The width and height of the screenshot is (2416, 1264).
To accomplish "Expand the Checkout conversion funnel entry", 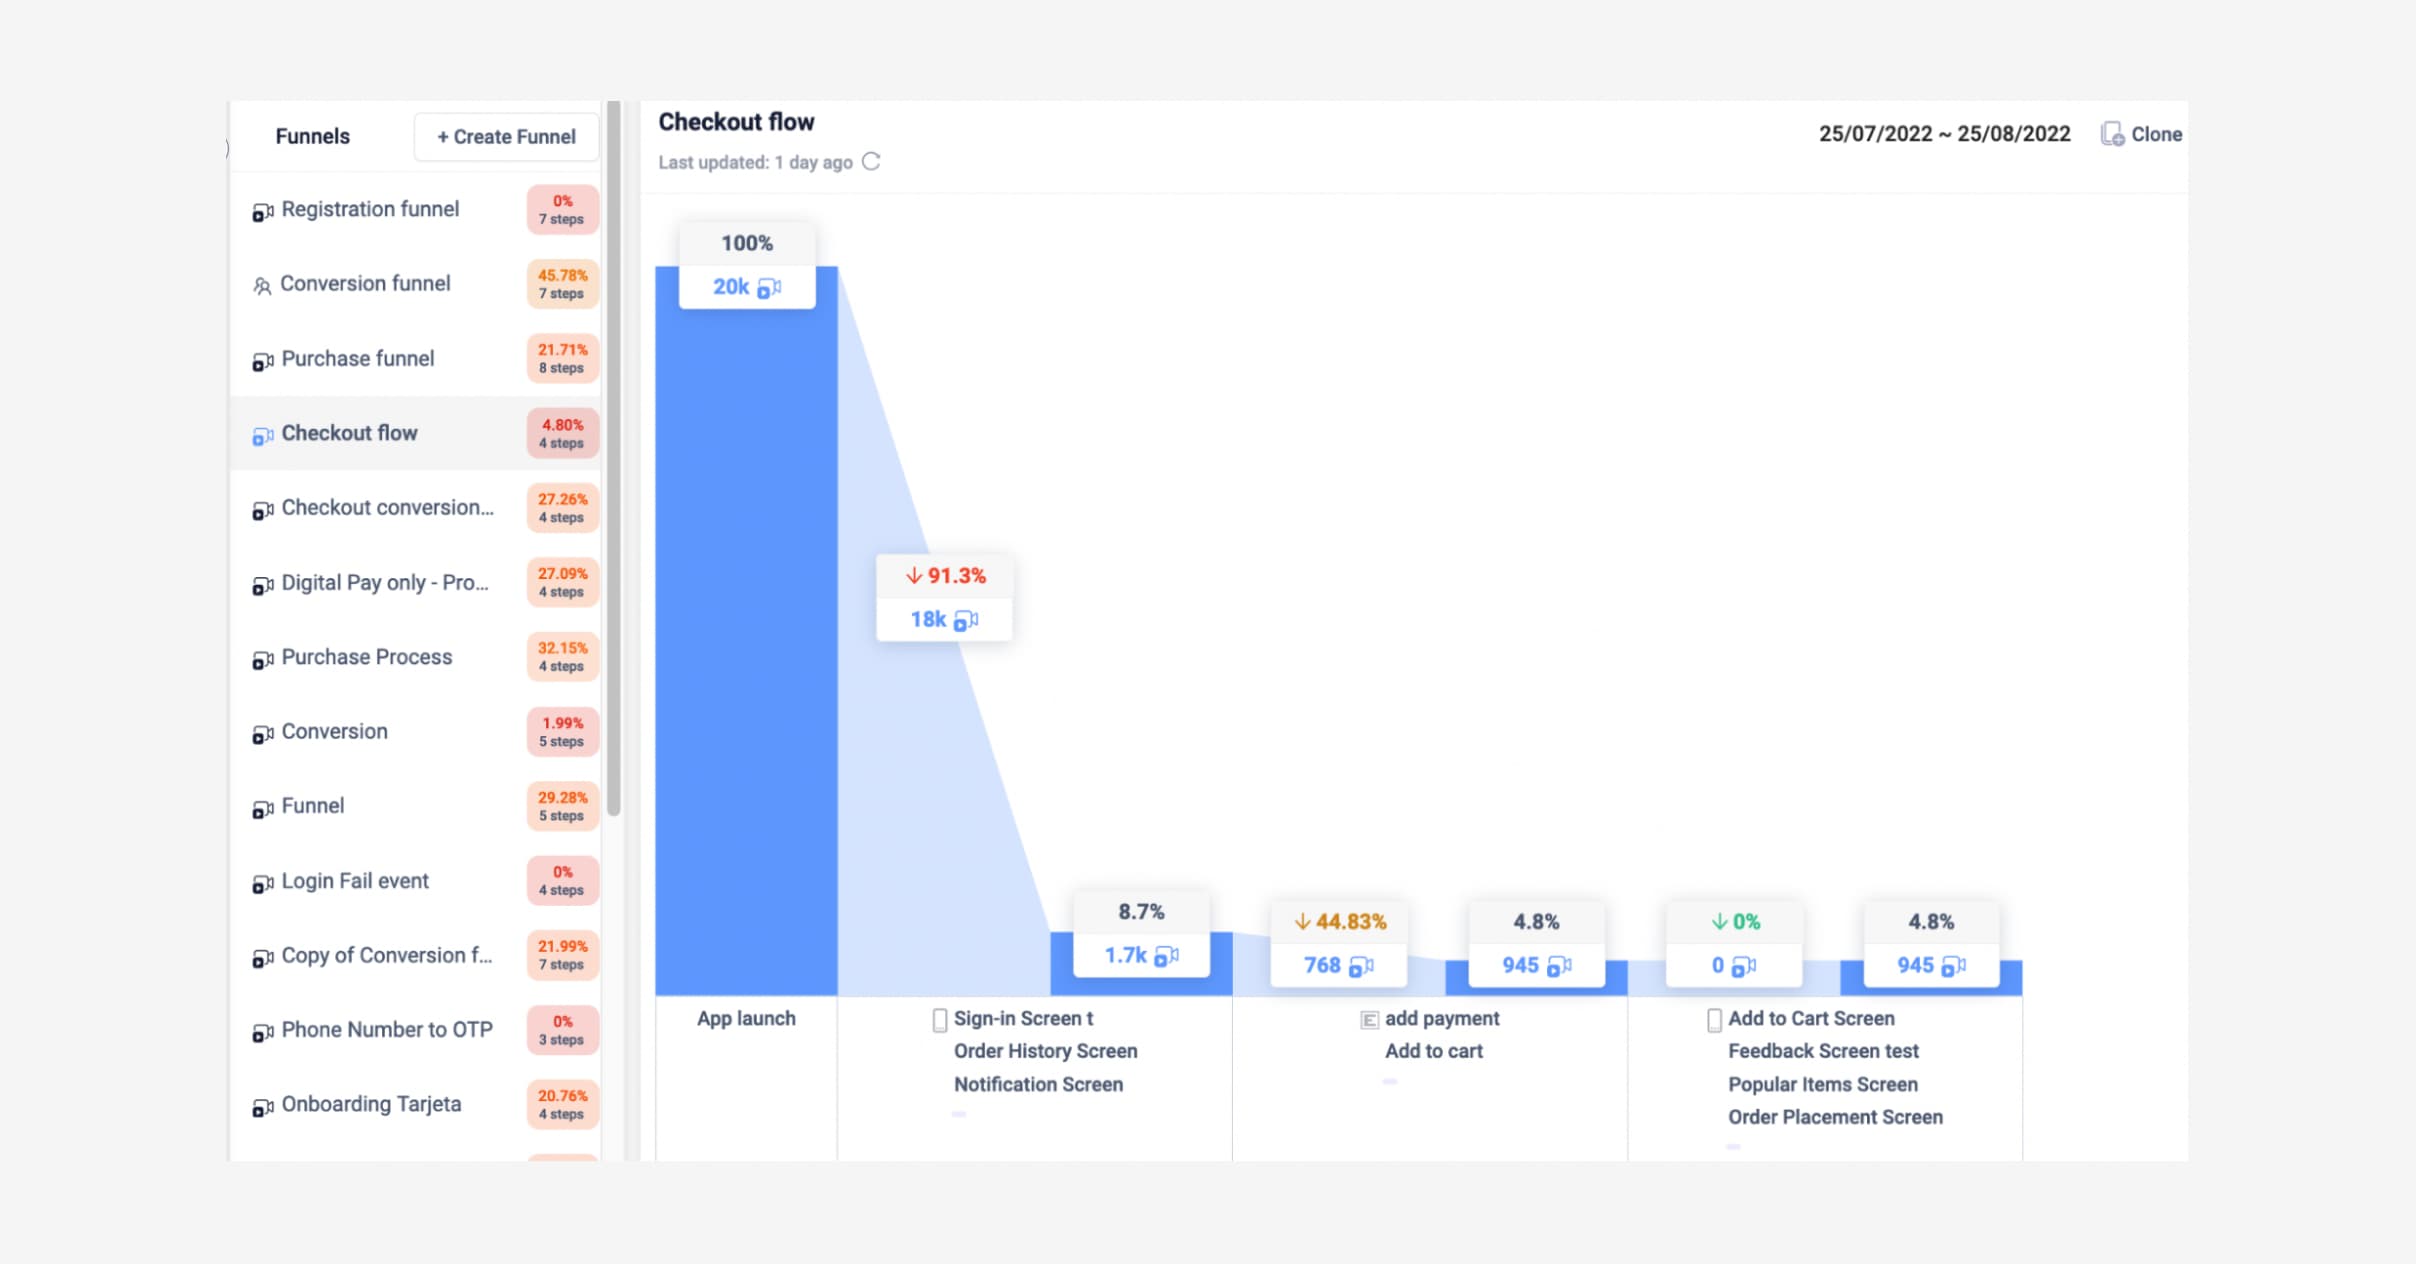I will (x=385, y=508).
